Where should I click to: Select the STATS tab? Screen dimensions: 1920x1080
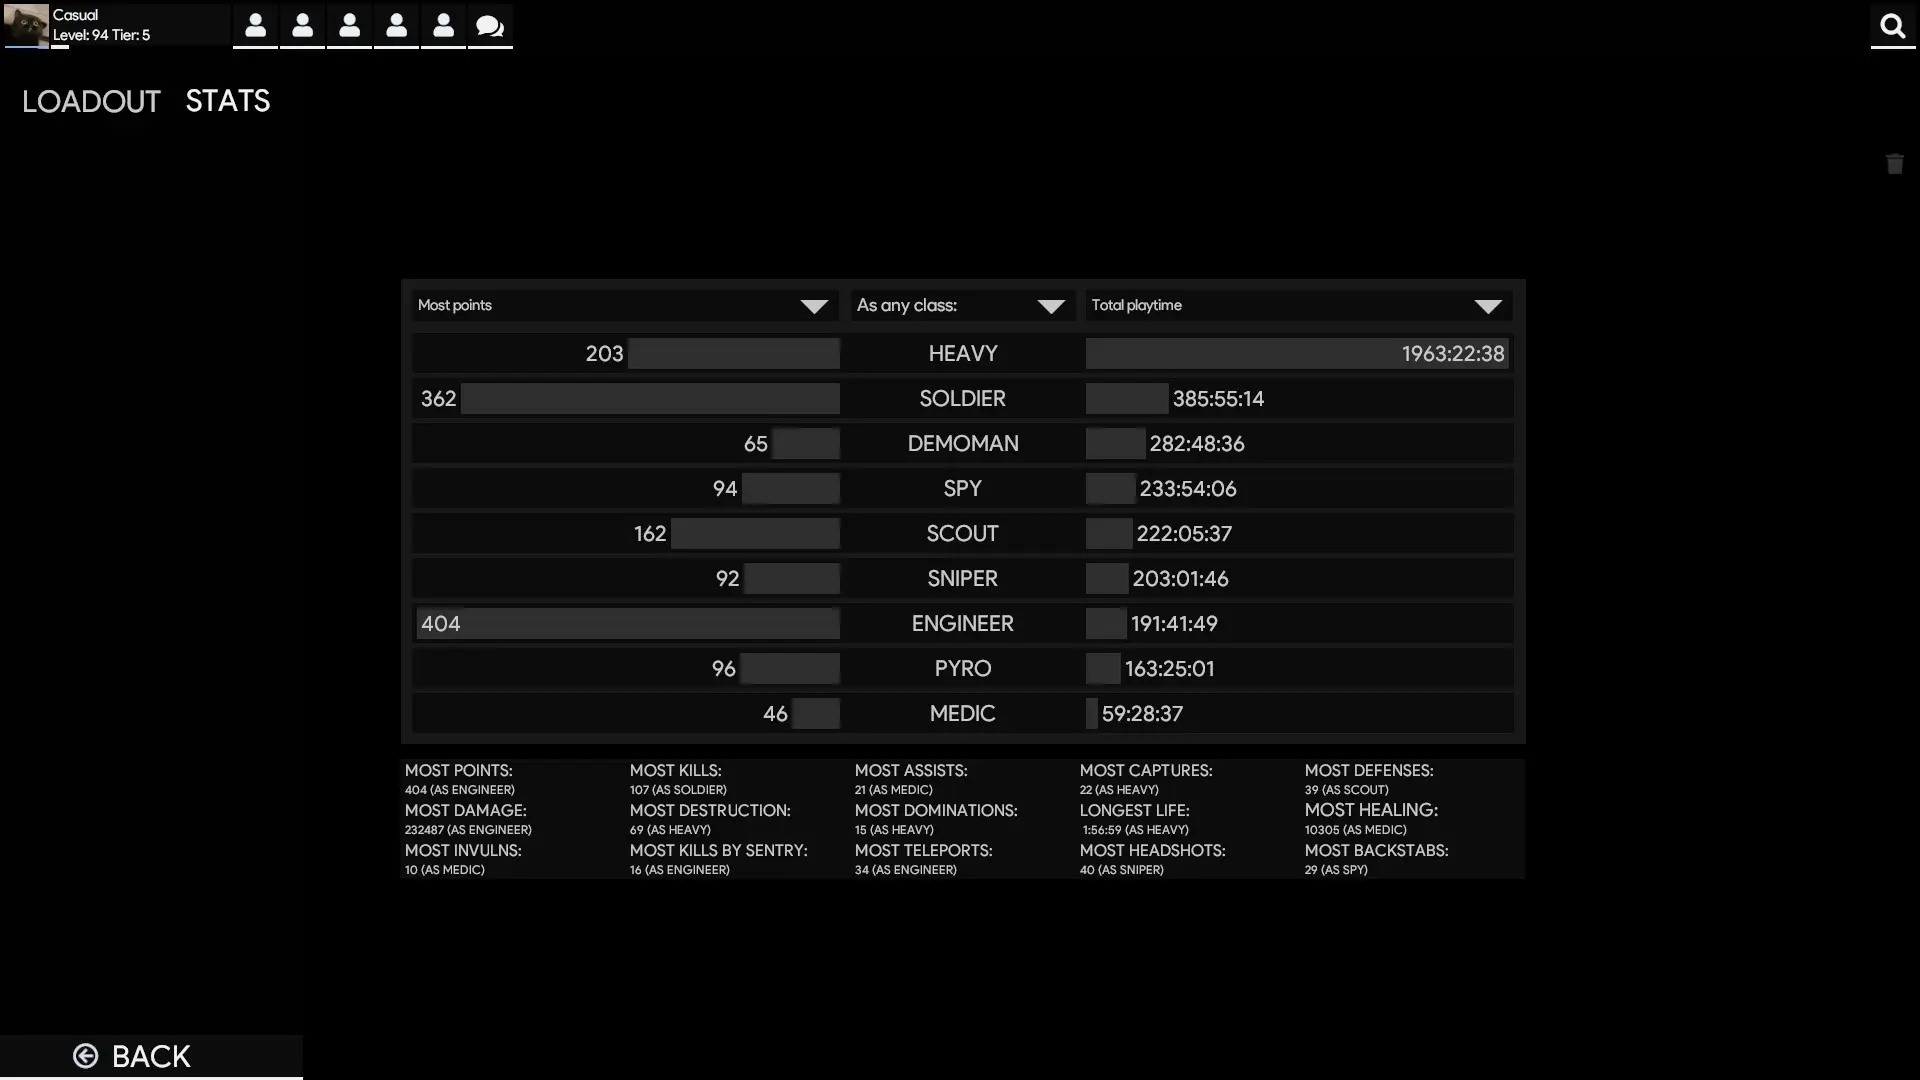(227, 101)
